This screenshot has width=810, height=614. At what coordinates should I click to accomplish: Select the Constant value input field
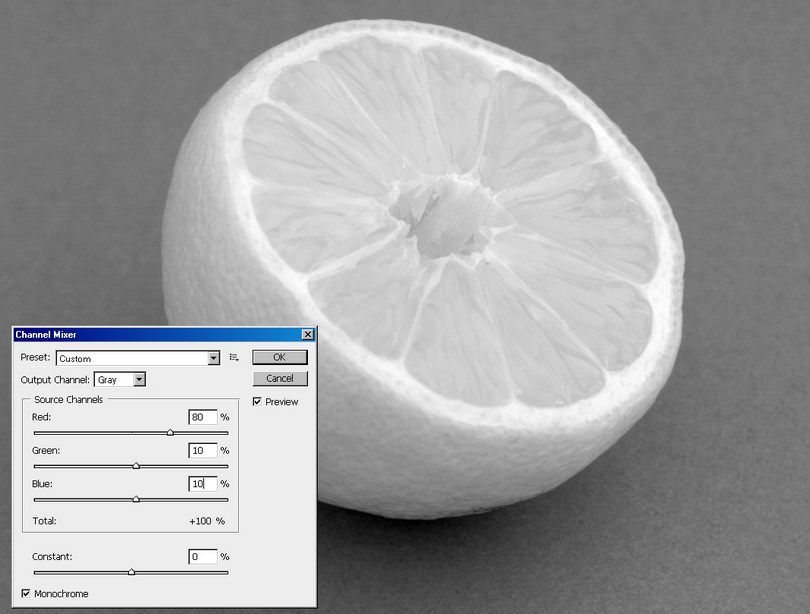(202, 556)
